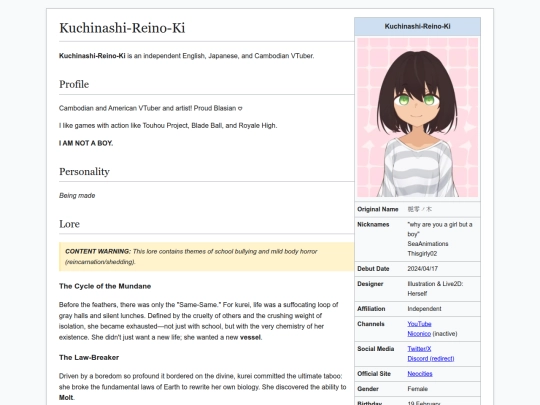Click the page title Kuchinashi-Reino-Ki
540x405 pixels.
[122, 28]
